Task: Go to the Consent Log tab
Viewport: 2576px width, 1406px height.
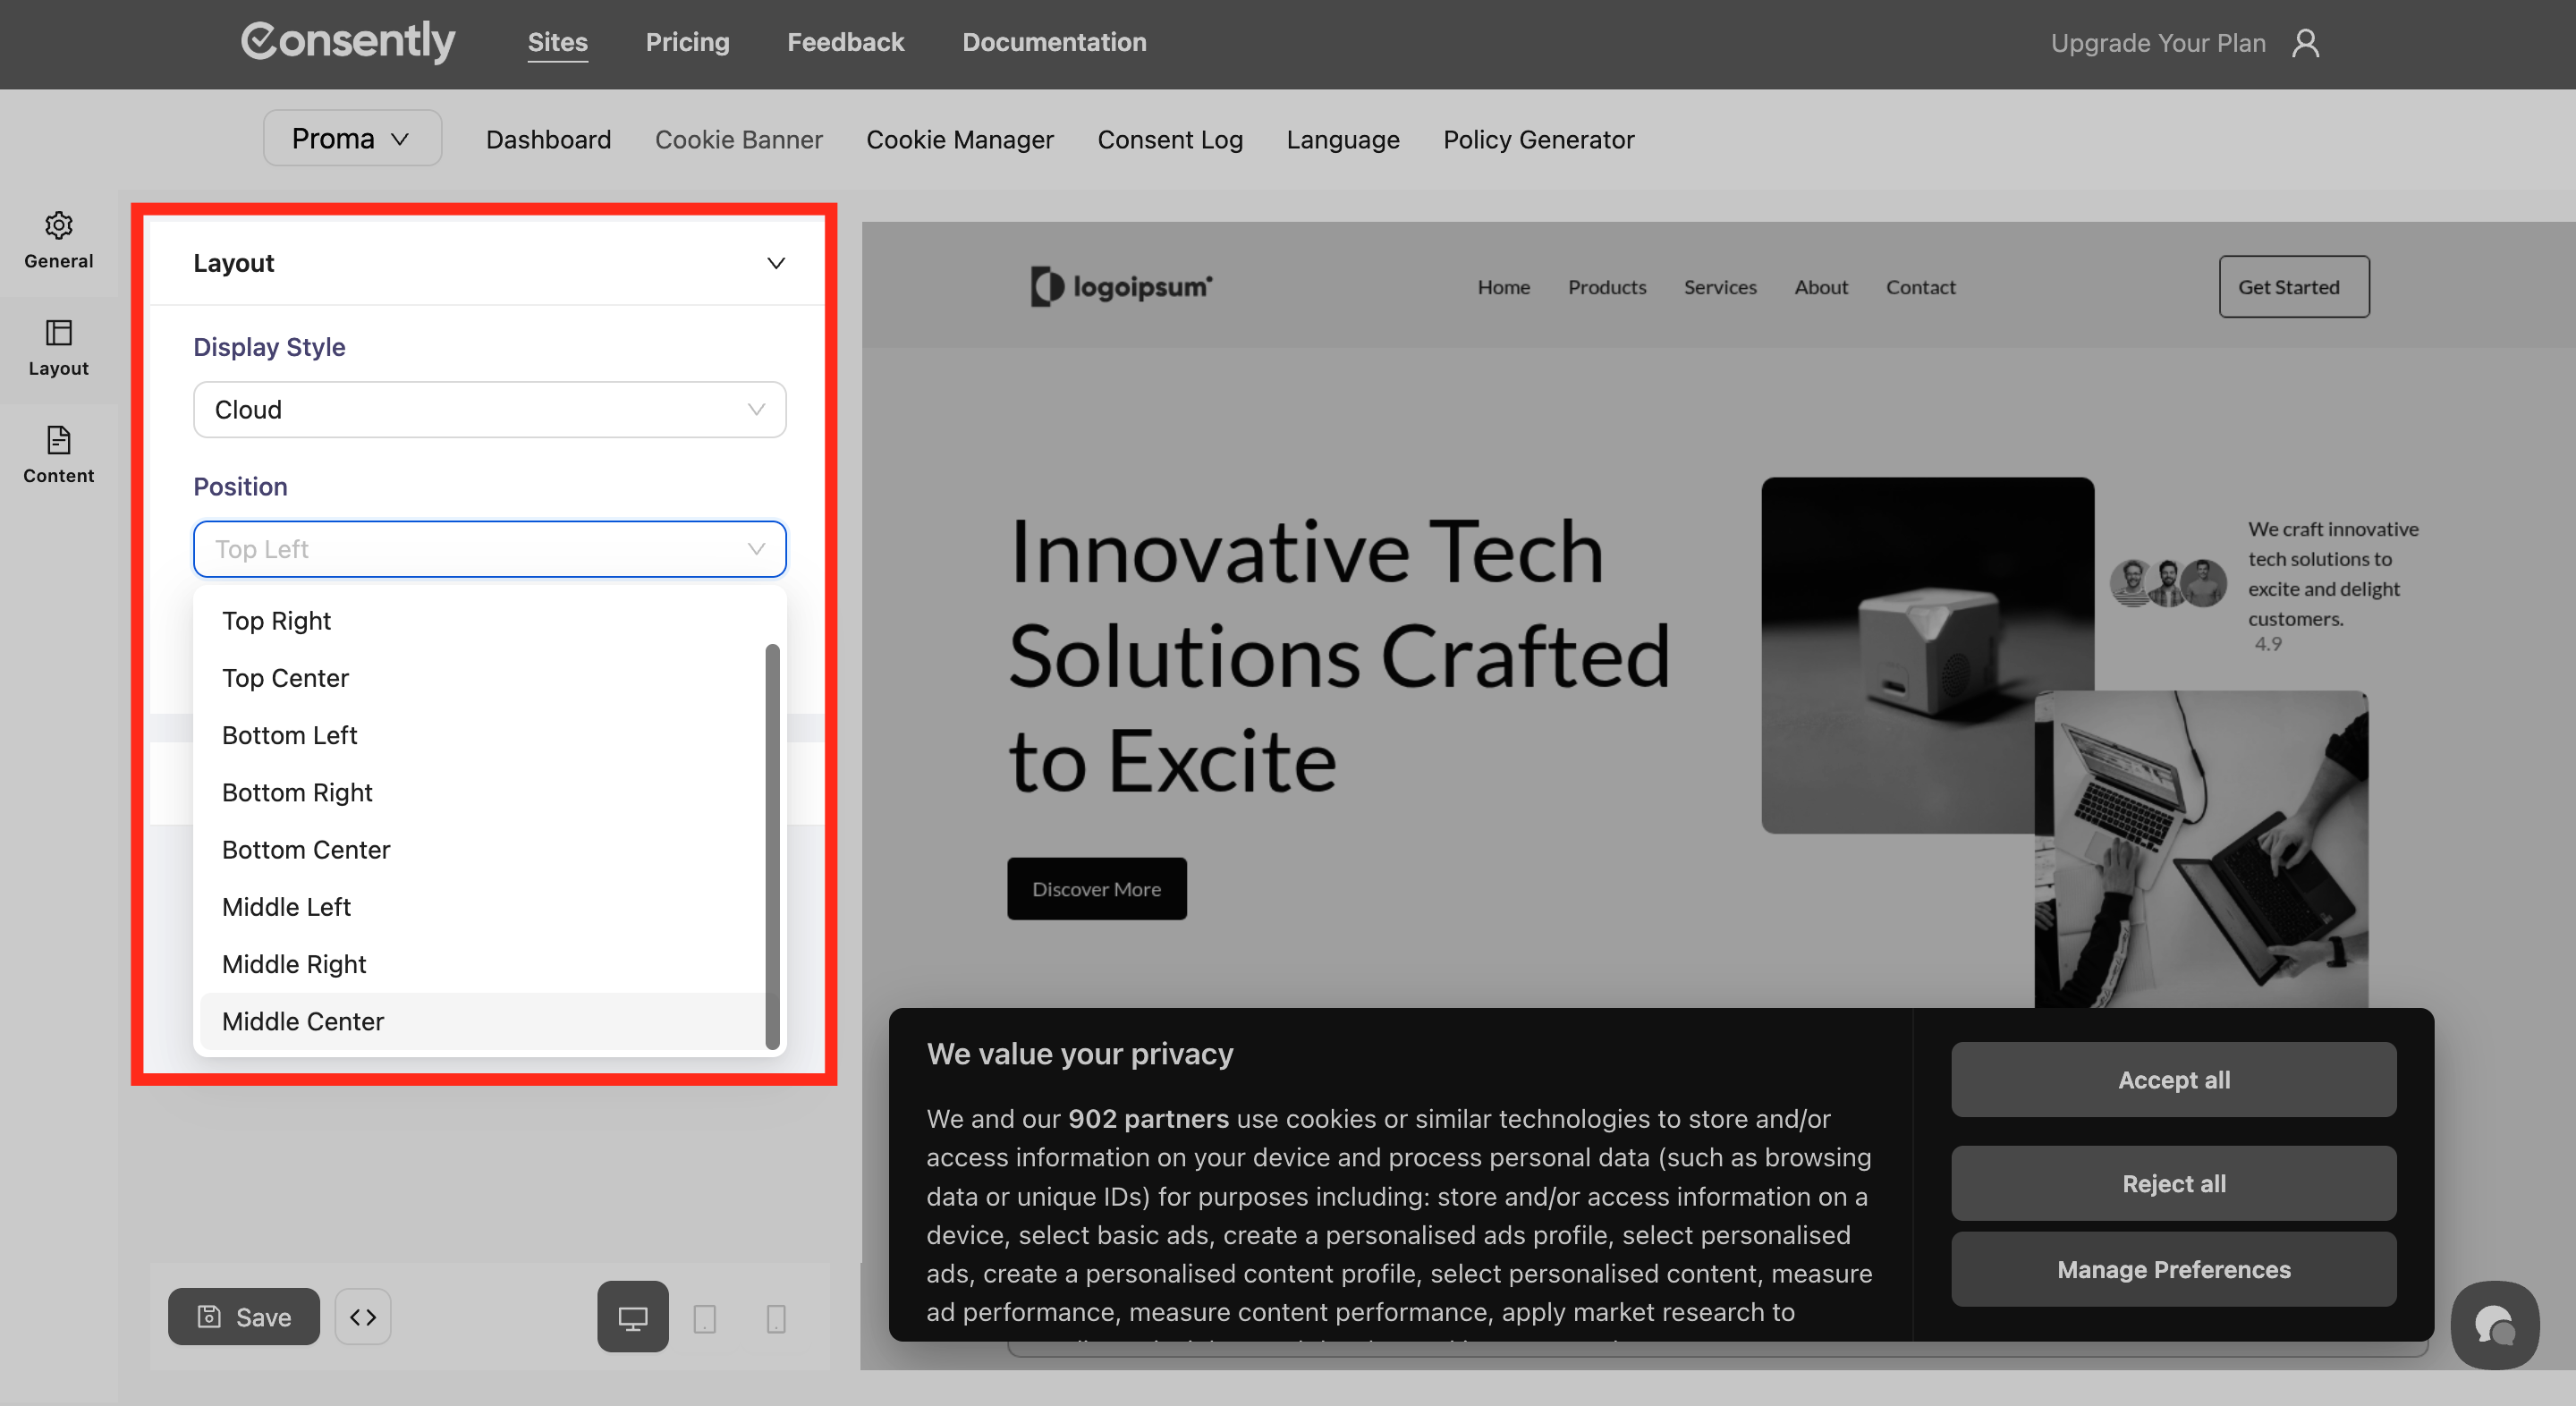Action: [x=1169, y=140]
